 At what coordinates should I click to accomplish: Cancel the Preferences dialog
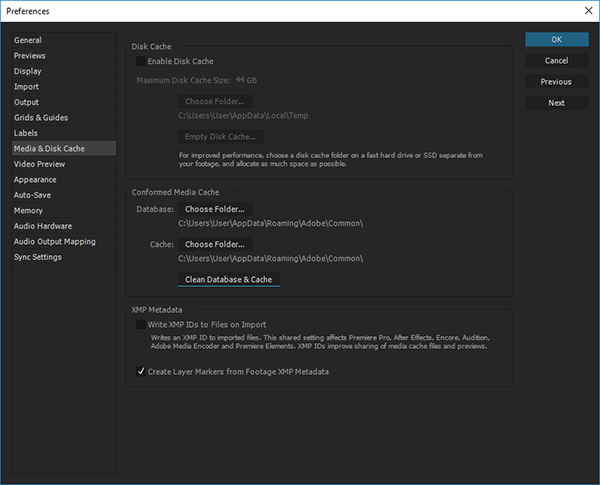[556, 60]
